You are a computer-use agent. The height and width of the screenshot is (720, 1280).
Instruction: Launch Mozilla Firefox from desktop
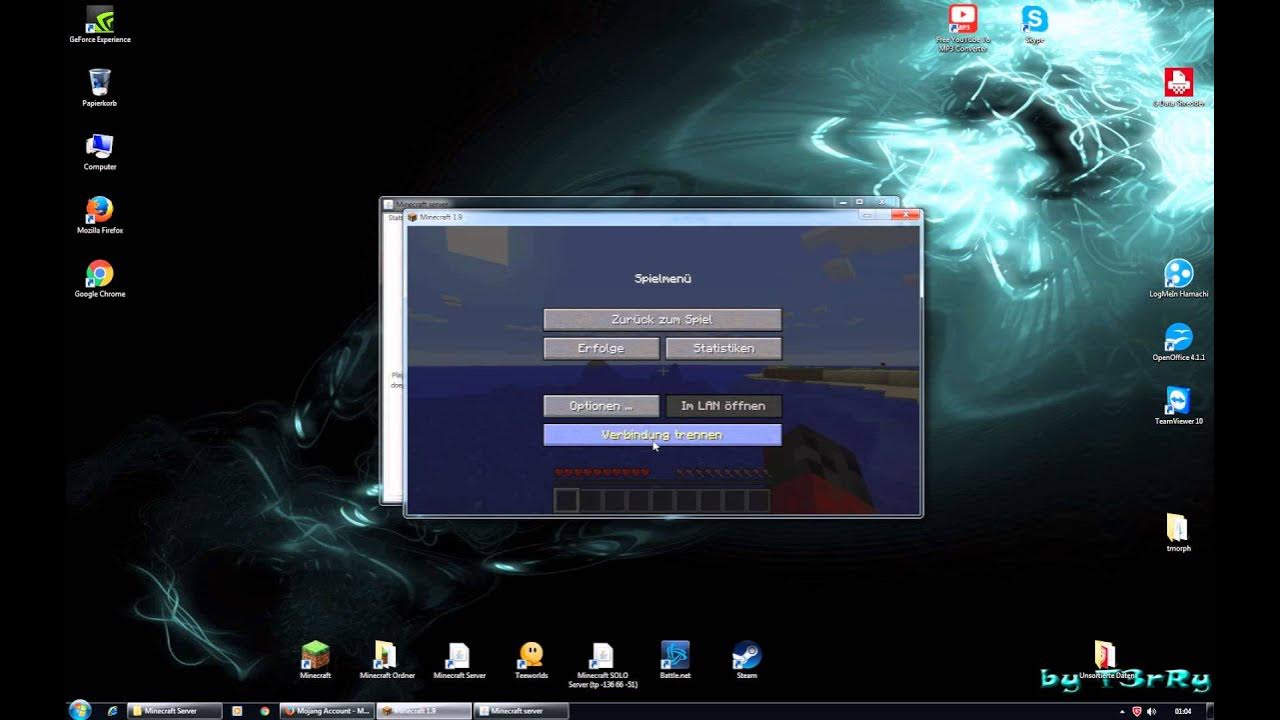point(100,215)
